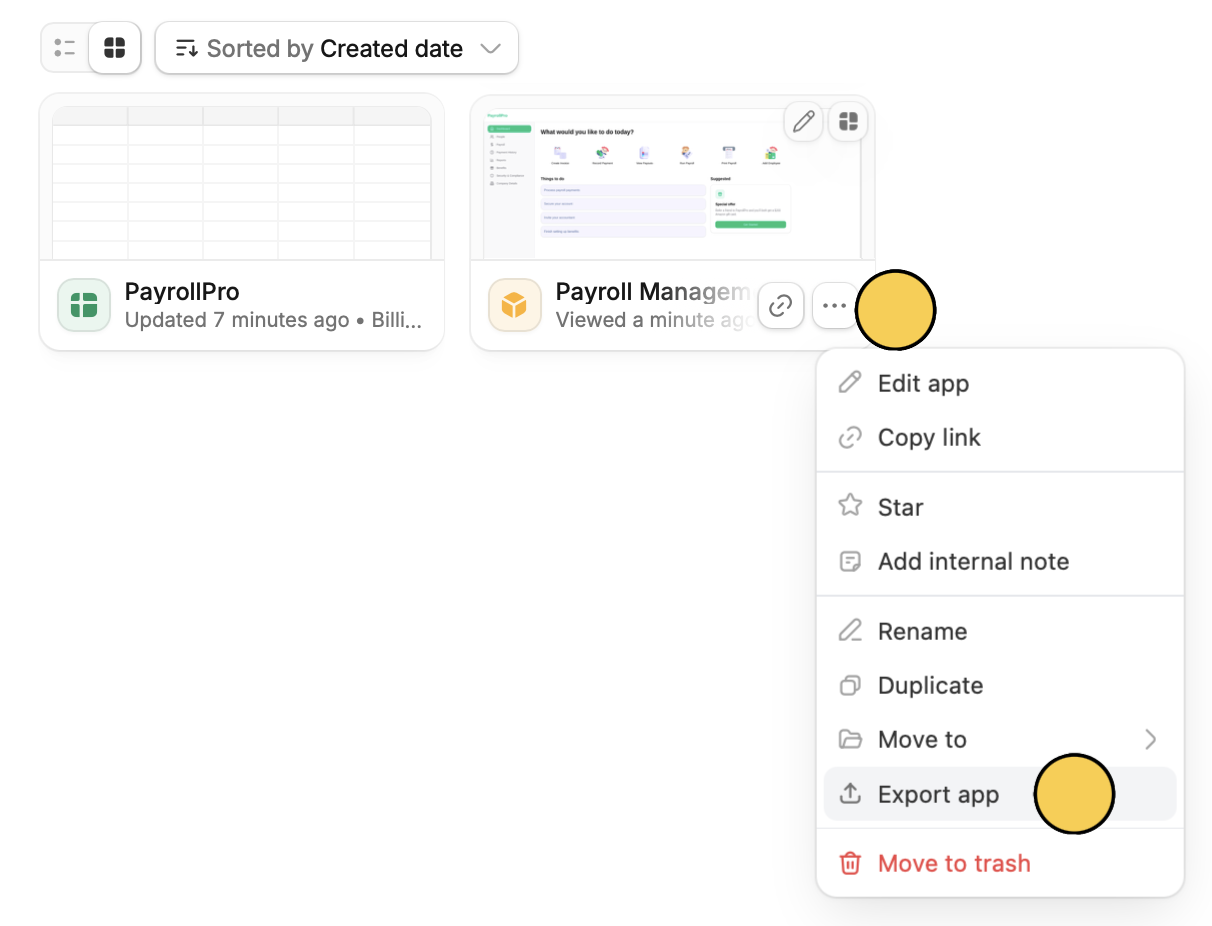Image resolution: width=1212 pixels, height=926 pixels.
Task: Choose Copy link from context menu
Action: point(1000,437)
